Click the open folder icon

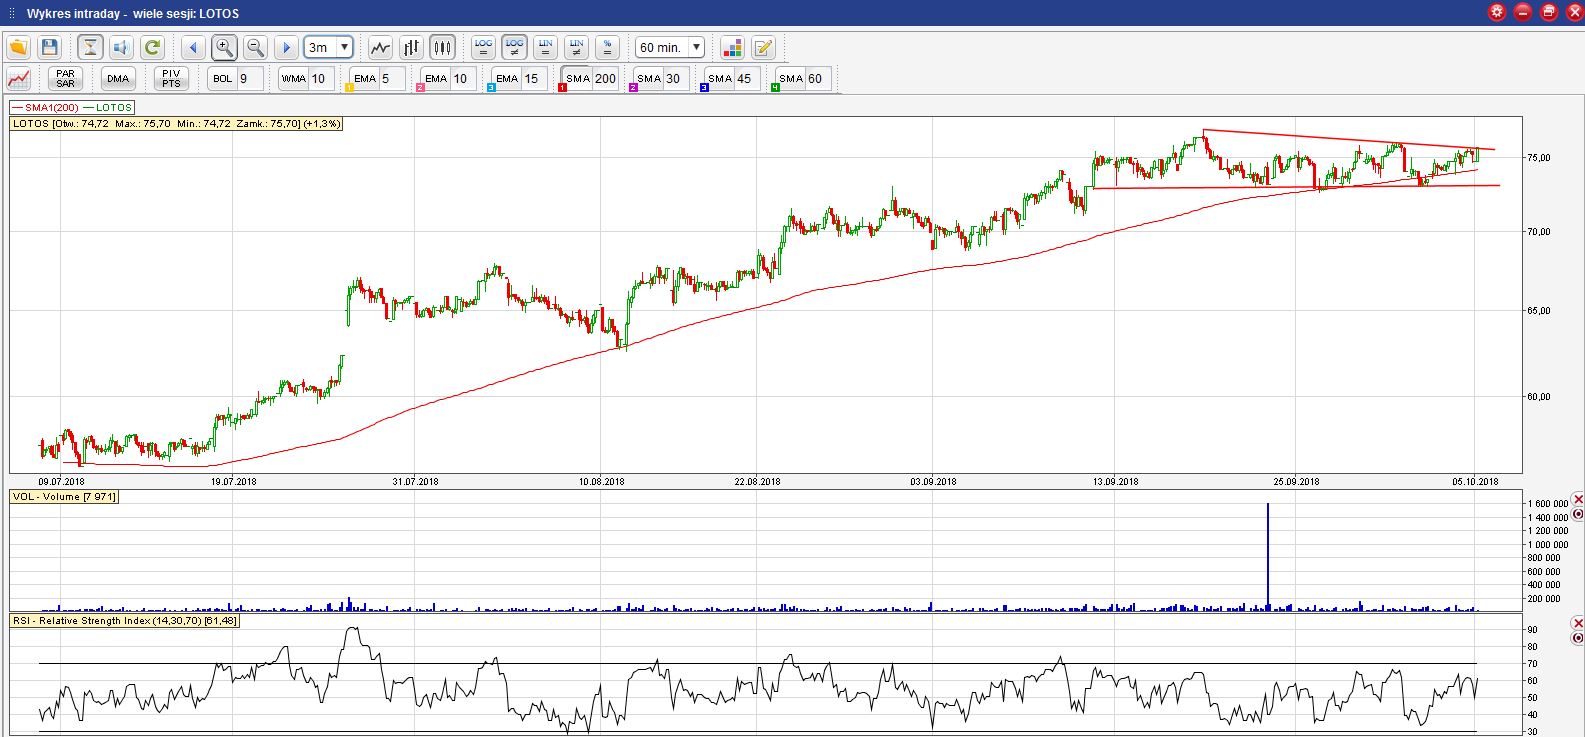[x=19, y=47]
